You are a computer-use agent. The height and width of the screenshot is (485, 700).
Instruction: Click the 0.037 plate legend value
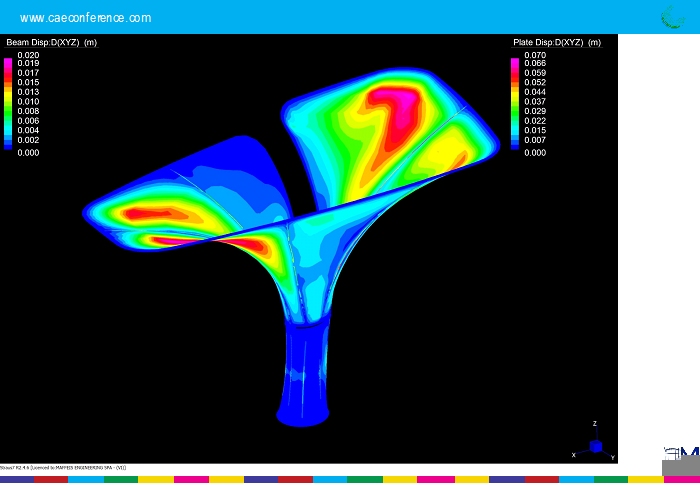click(536, 102)
